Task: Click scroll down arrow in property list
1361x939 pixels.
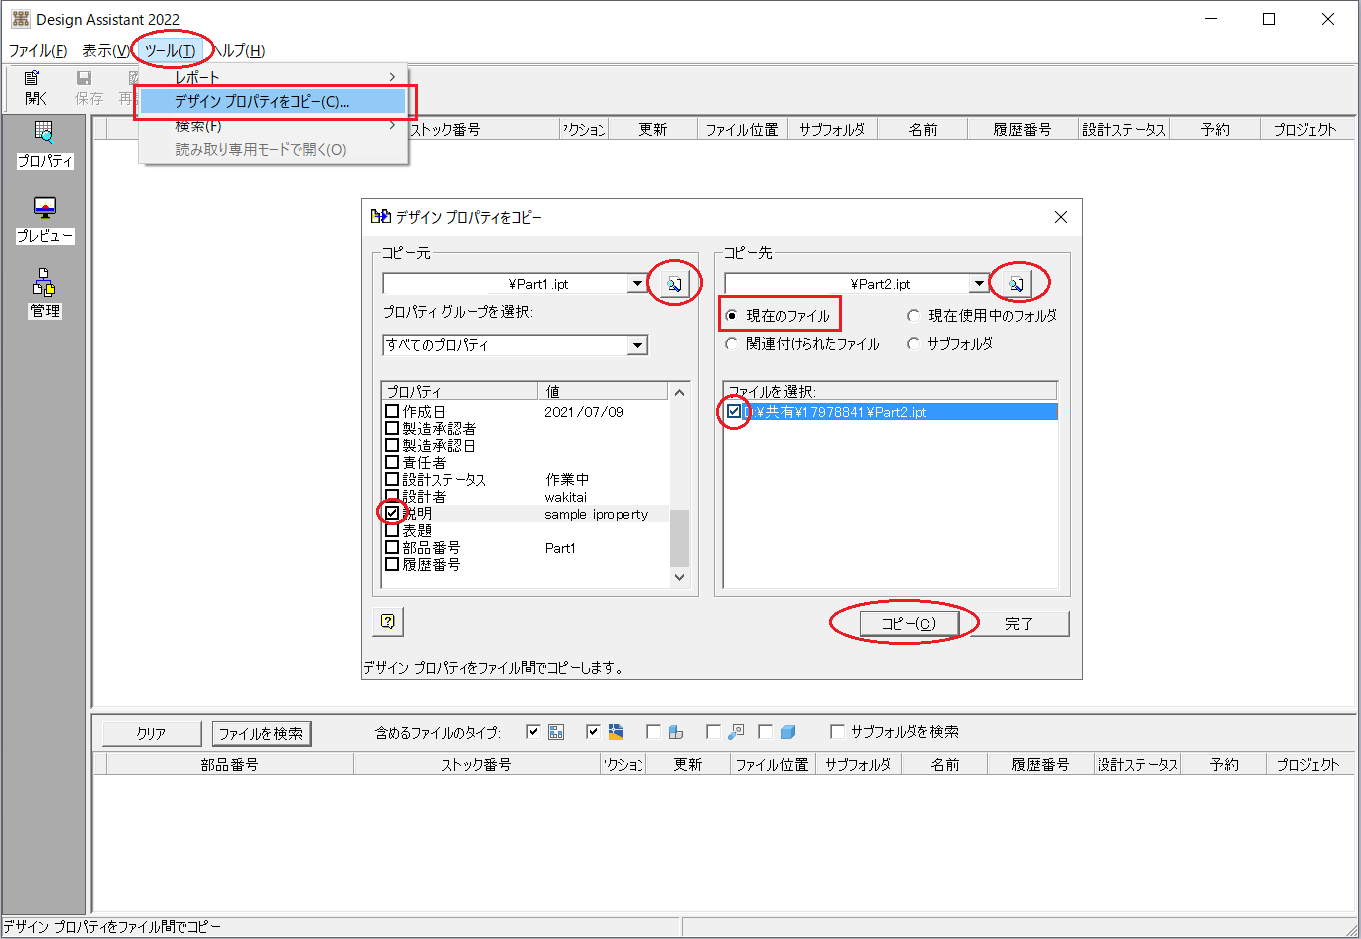Action: [x=680, y=577]
